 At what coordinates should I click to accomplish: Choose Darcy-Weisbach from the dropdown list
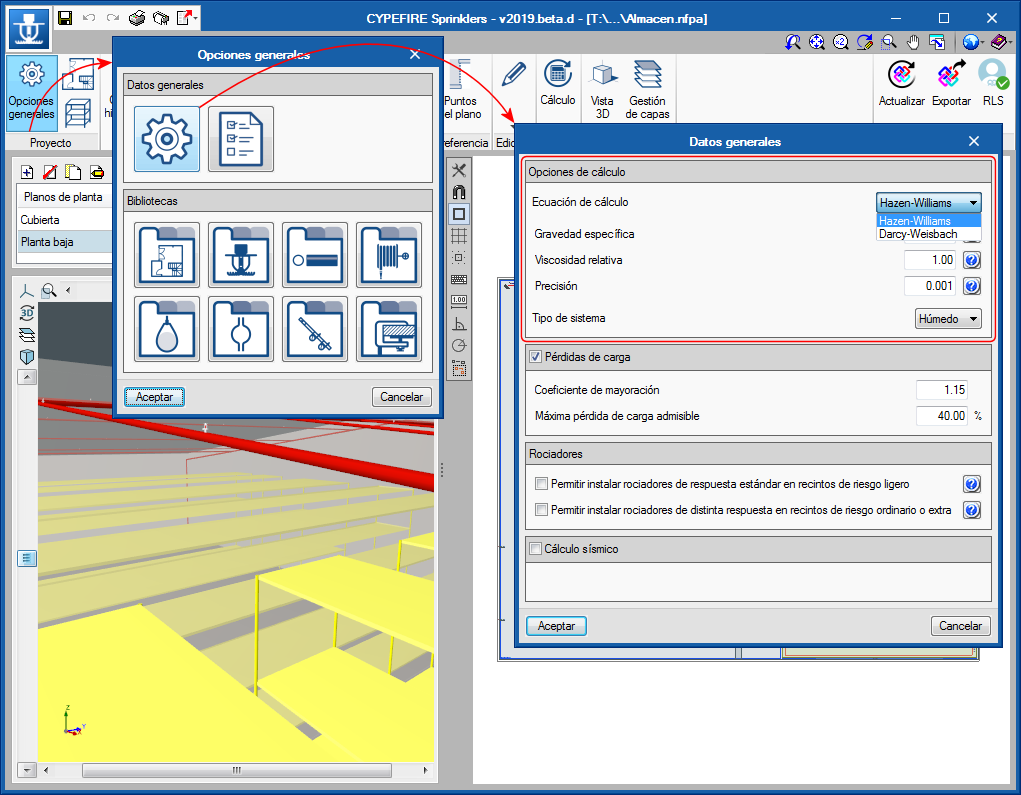929,234
